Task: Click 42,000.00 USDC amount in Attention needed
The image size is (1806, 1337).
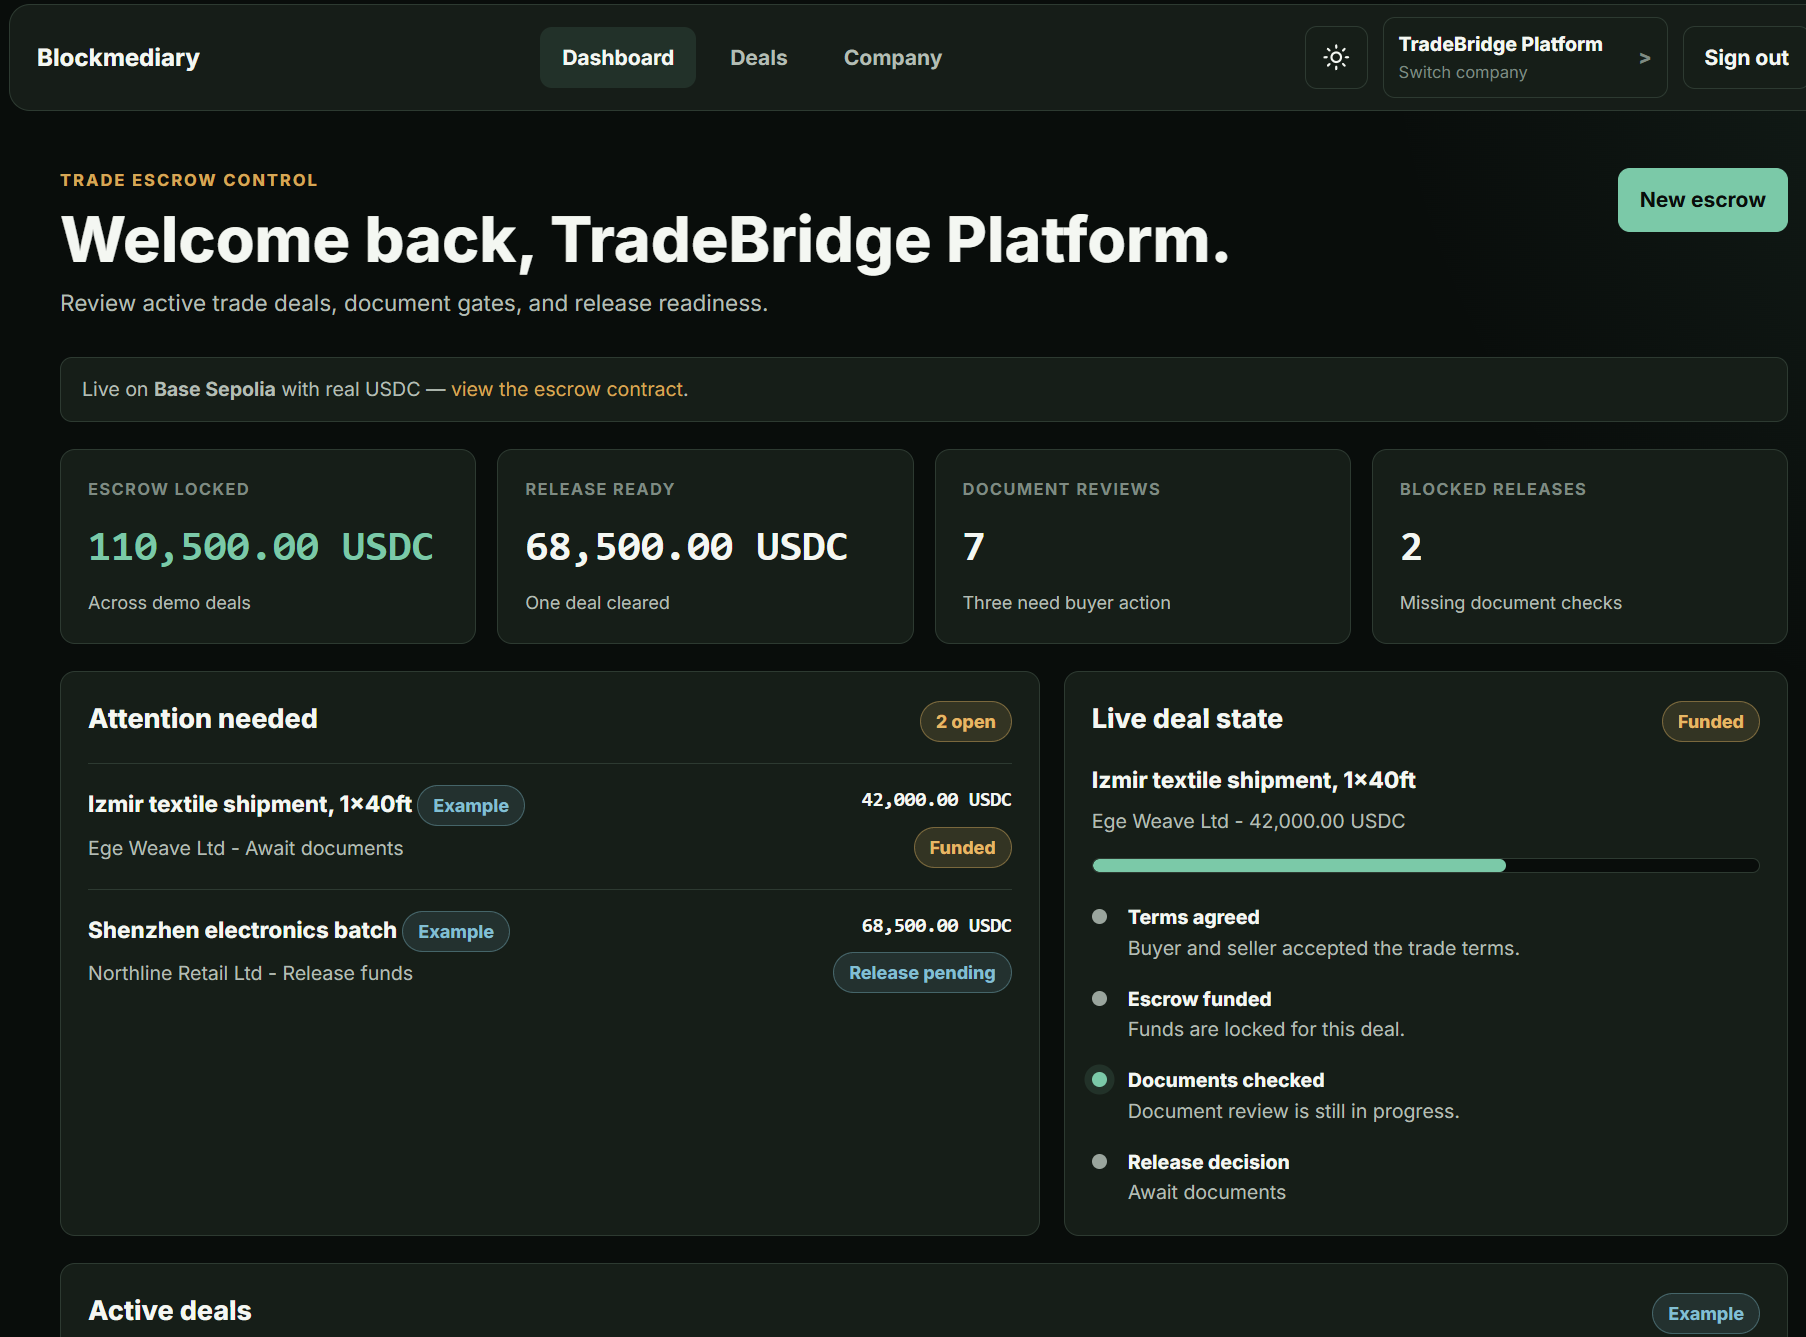Action: click(936, 800)
